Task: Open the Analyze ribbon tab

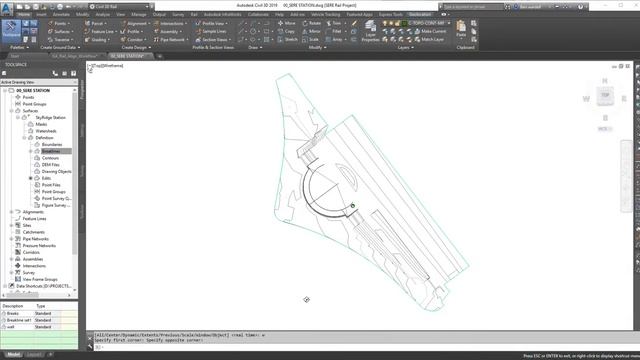Action: click(x=102, y=14)
